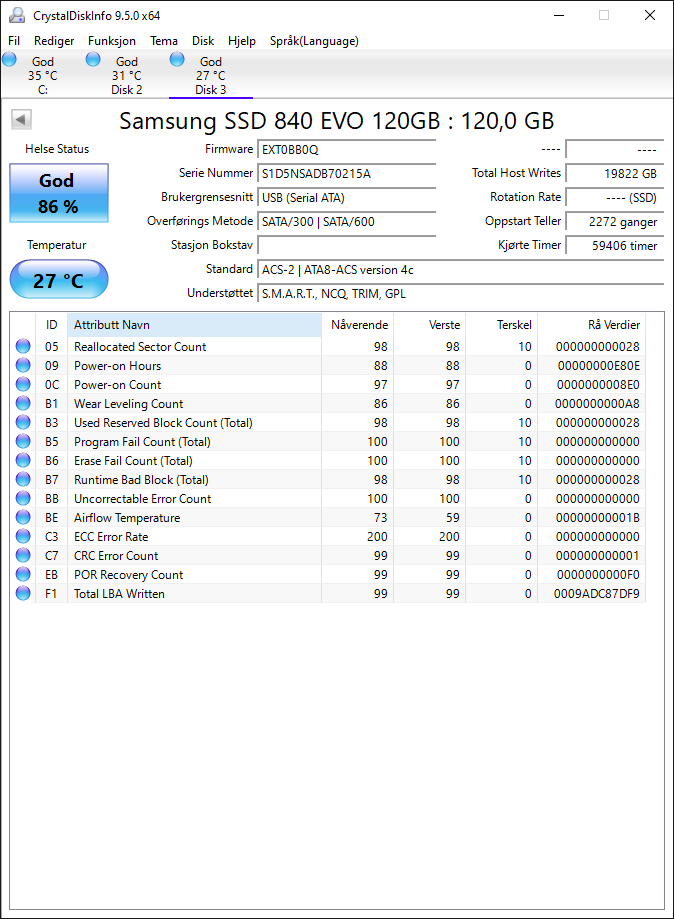Click the status orb for Total LBA Written
The image size is (674, 919).
pos(23,593)
